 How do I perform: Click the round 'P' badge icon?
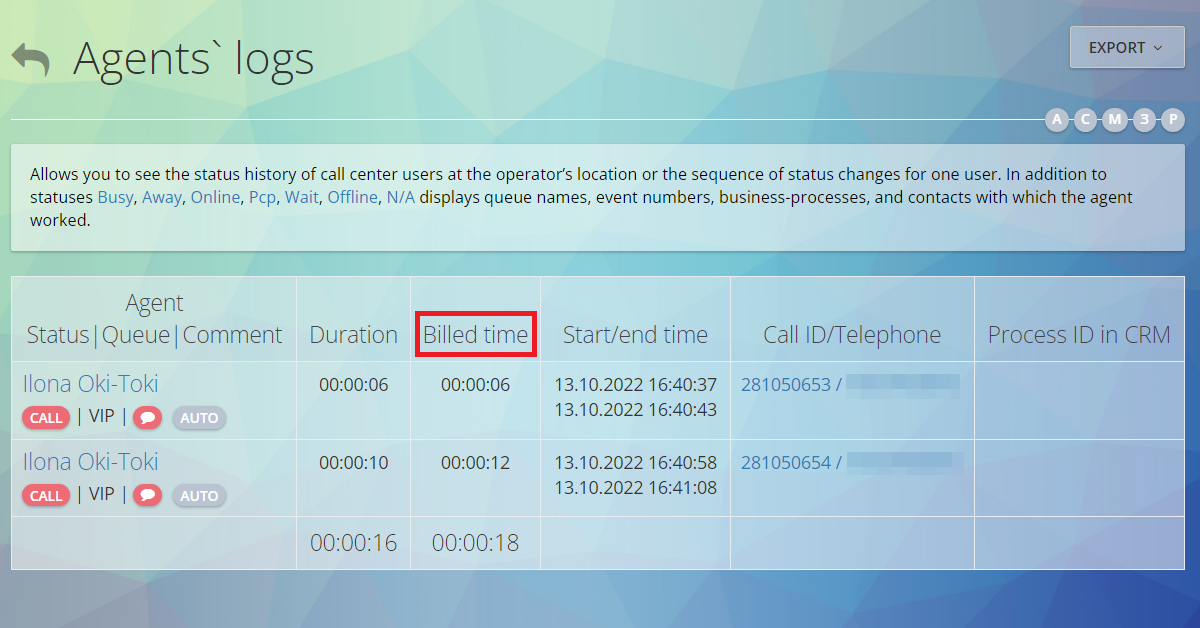pyautogui.click(x=1173, y=120)
